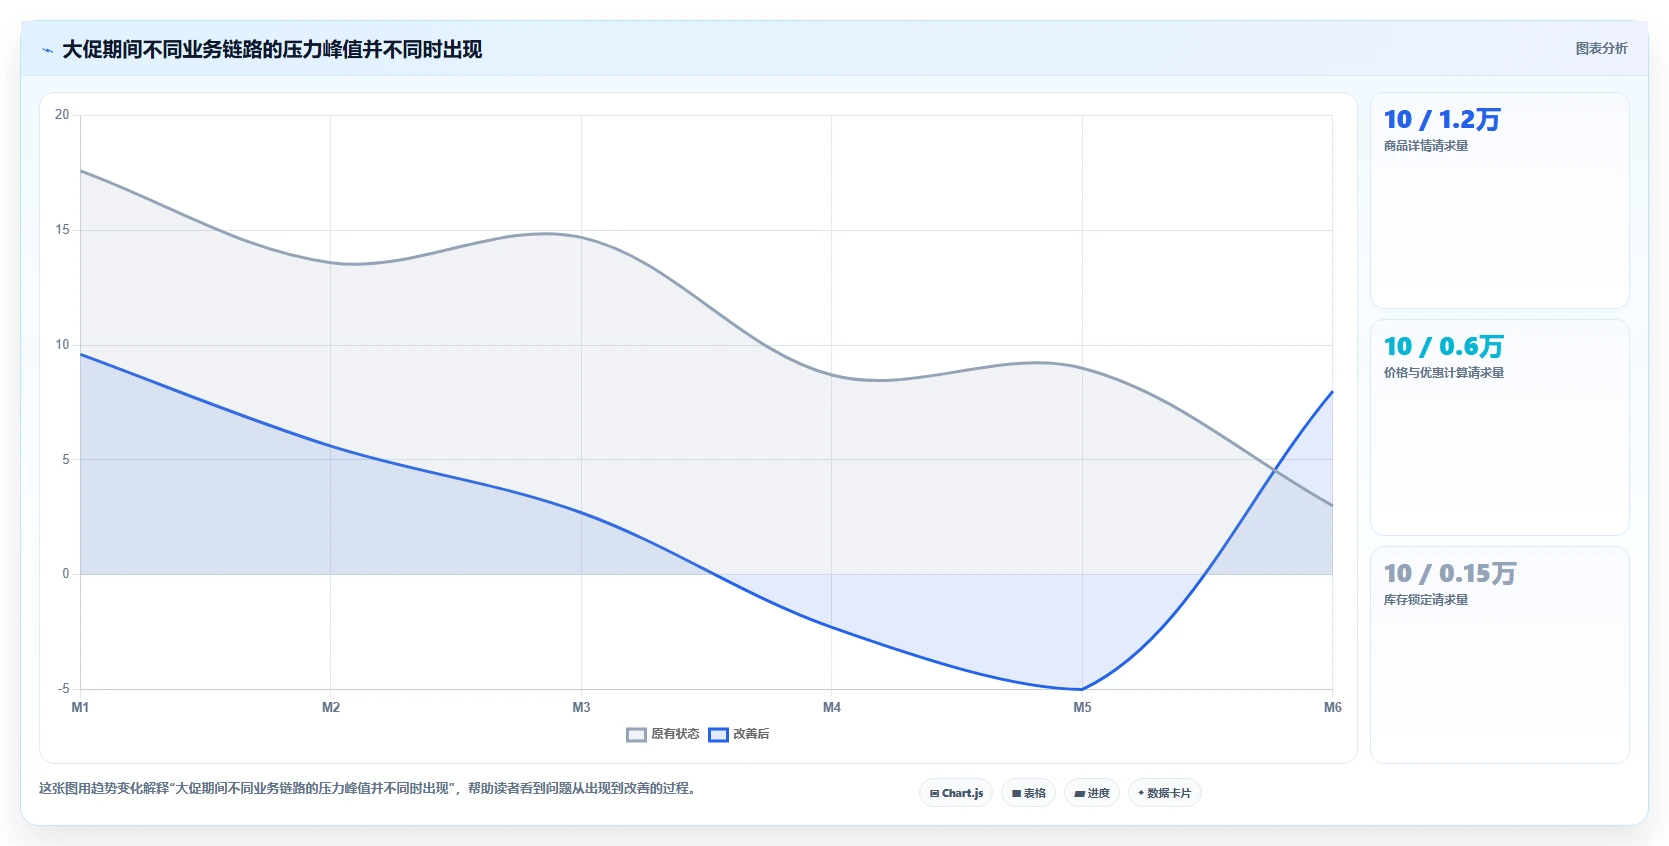Viewport: 1669px width, 846px height.
Task: Click the gray 原有状态 line's start at M1
Action: 81,171
